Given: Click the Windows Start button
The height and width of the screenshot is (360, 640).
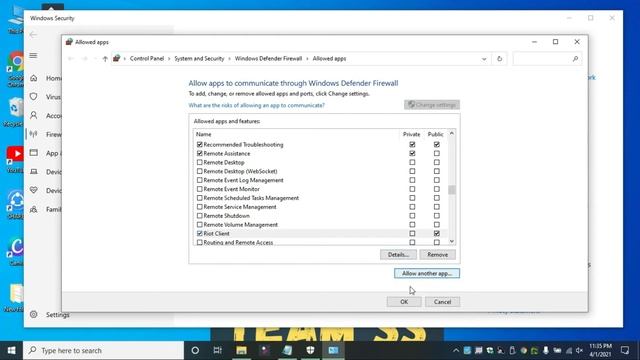Looking at the screenshot, I should coord(11,350).
